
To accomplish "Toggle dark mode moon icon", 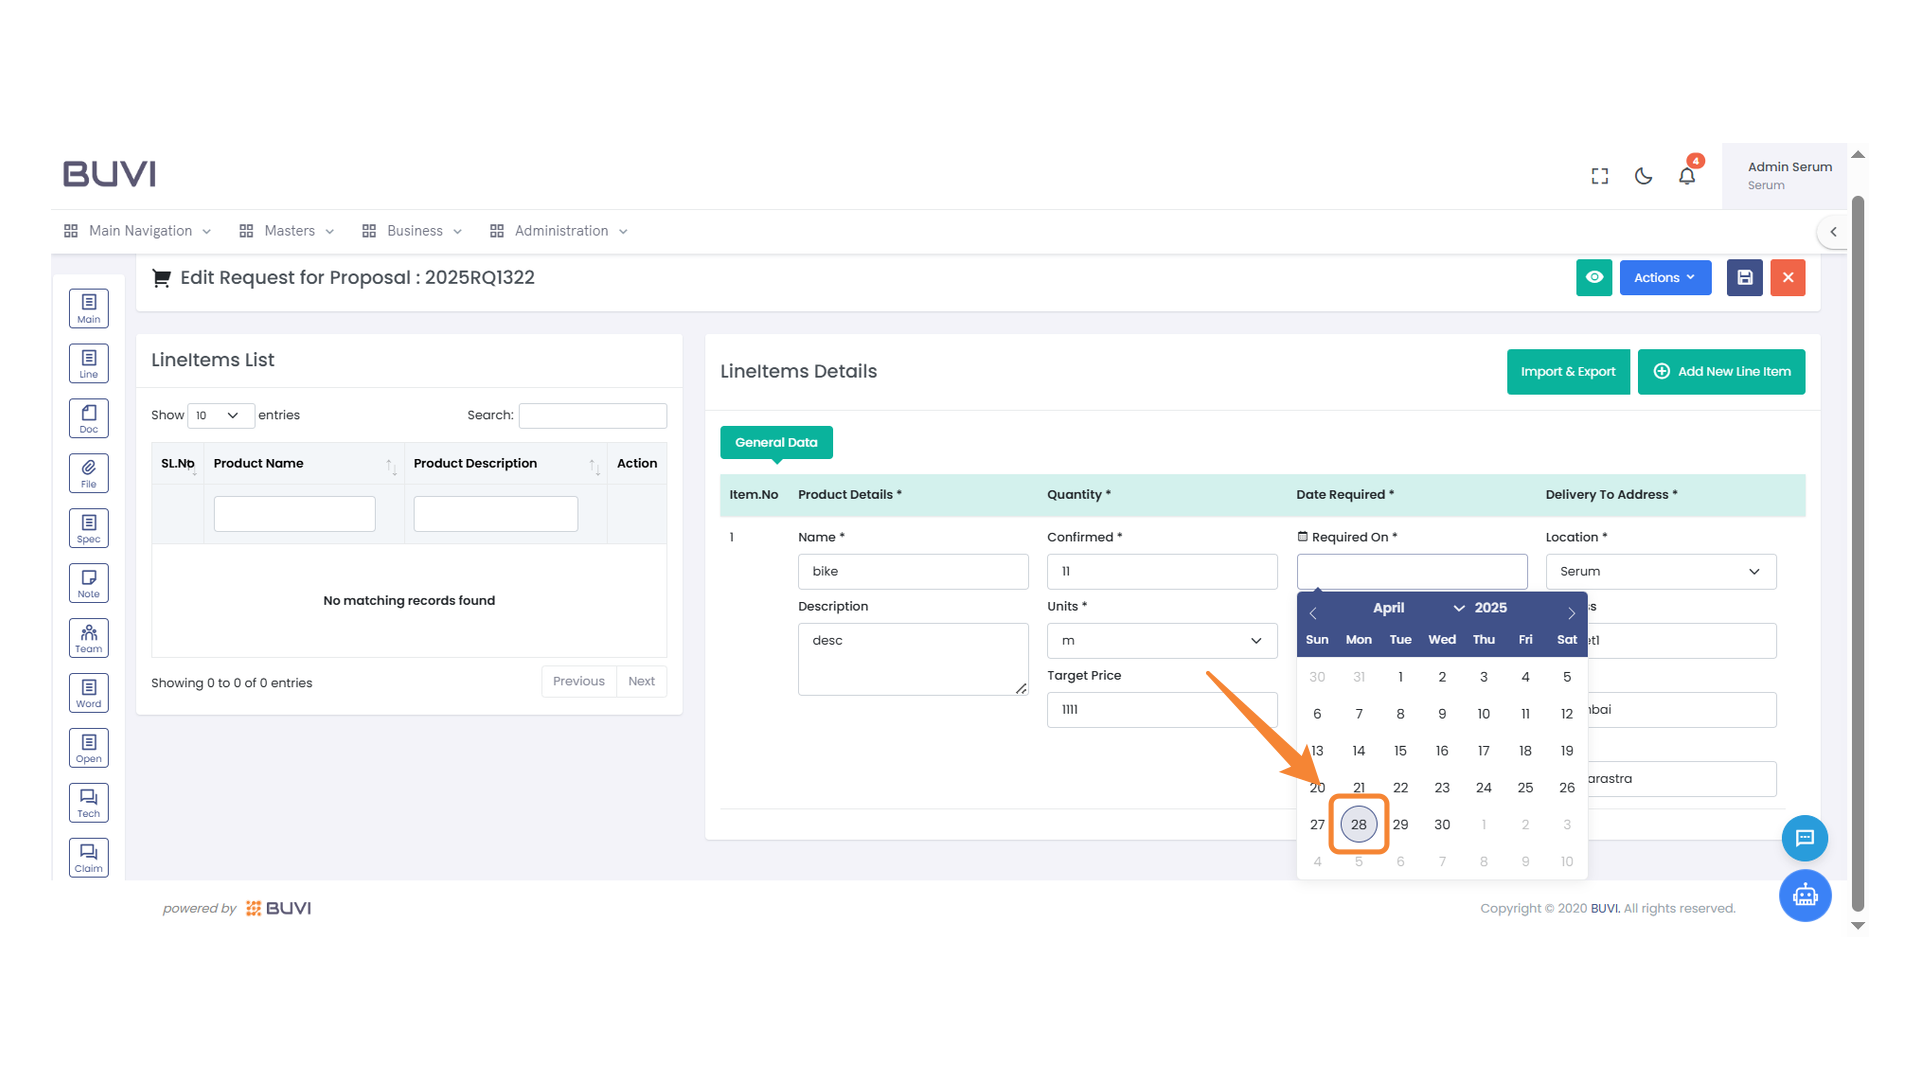I will click(1643, 176).
